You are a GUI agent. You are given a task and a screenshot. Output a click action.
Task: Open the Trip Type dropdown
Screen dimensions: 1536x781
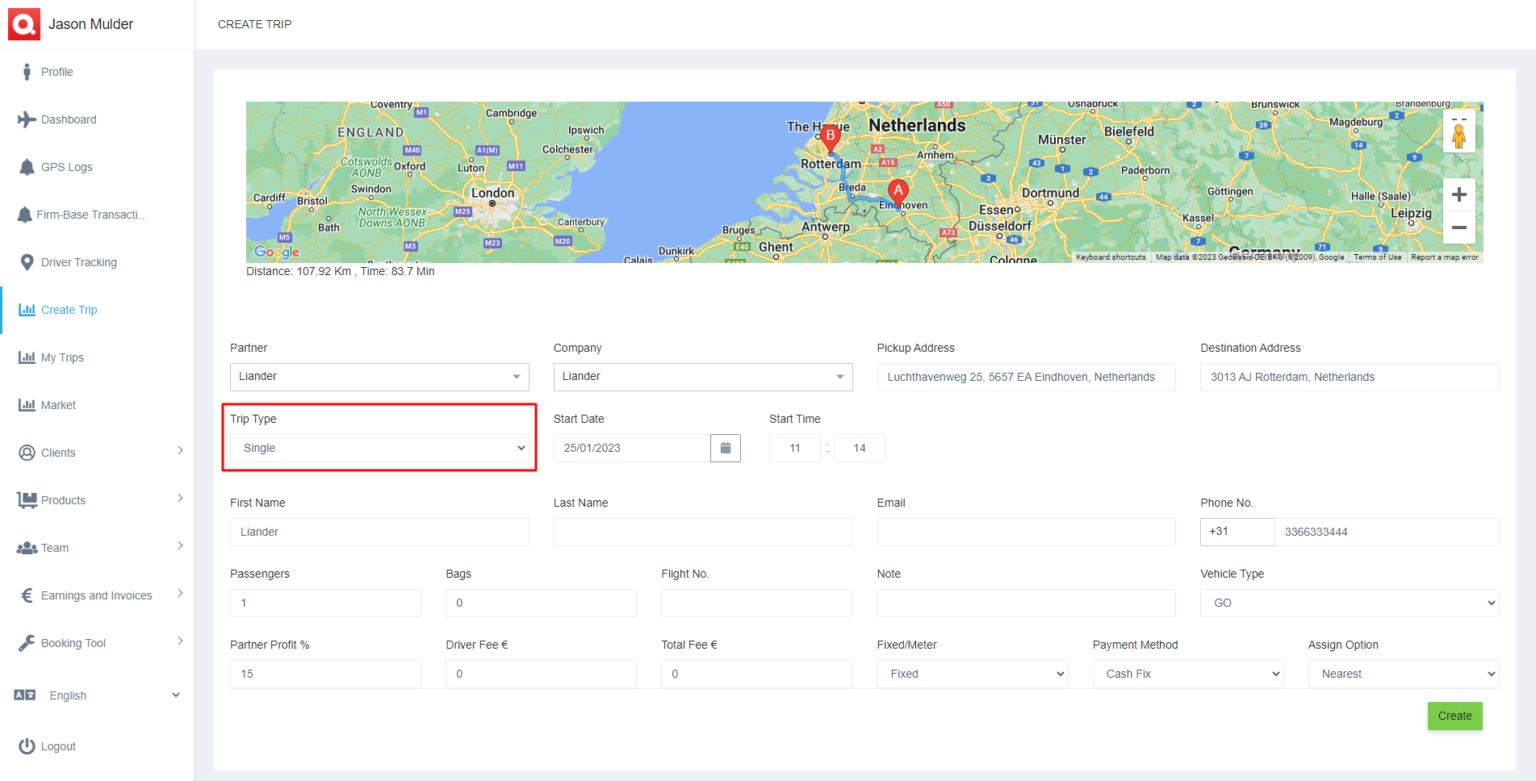(379, 447)
